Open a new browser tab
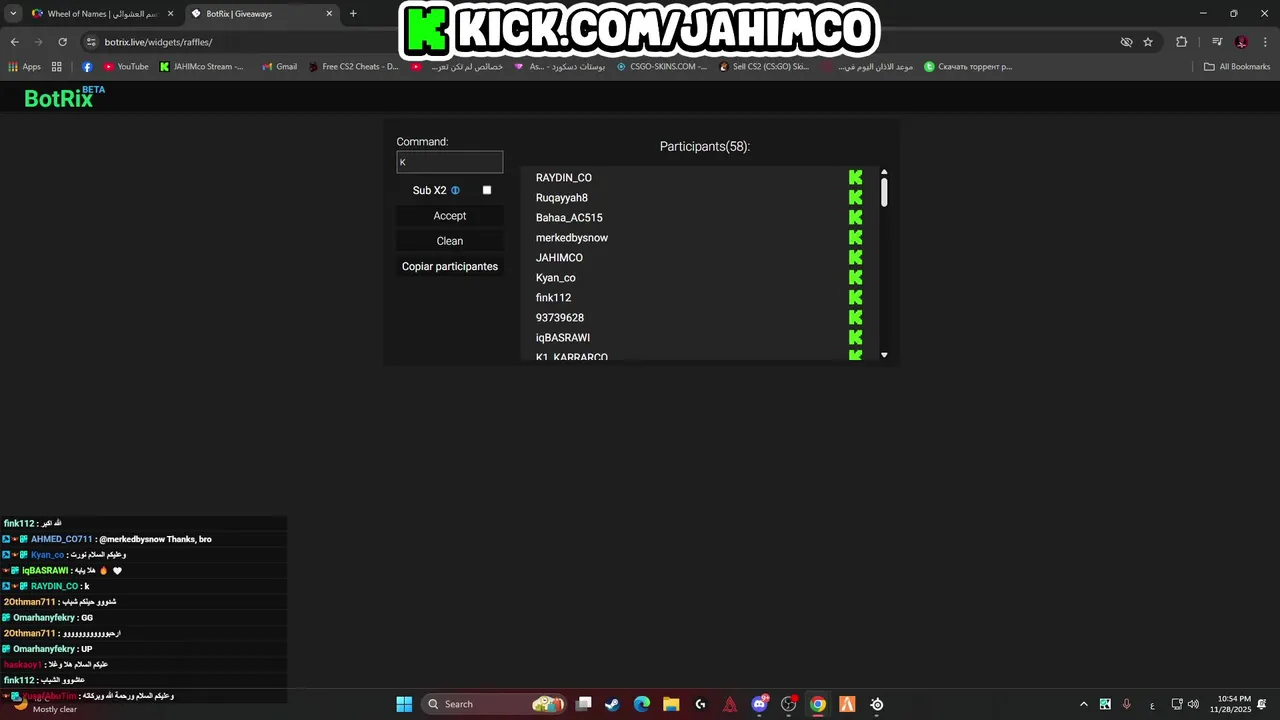This screenshot has width=1280, height=720. tap(353, 14)
